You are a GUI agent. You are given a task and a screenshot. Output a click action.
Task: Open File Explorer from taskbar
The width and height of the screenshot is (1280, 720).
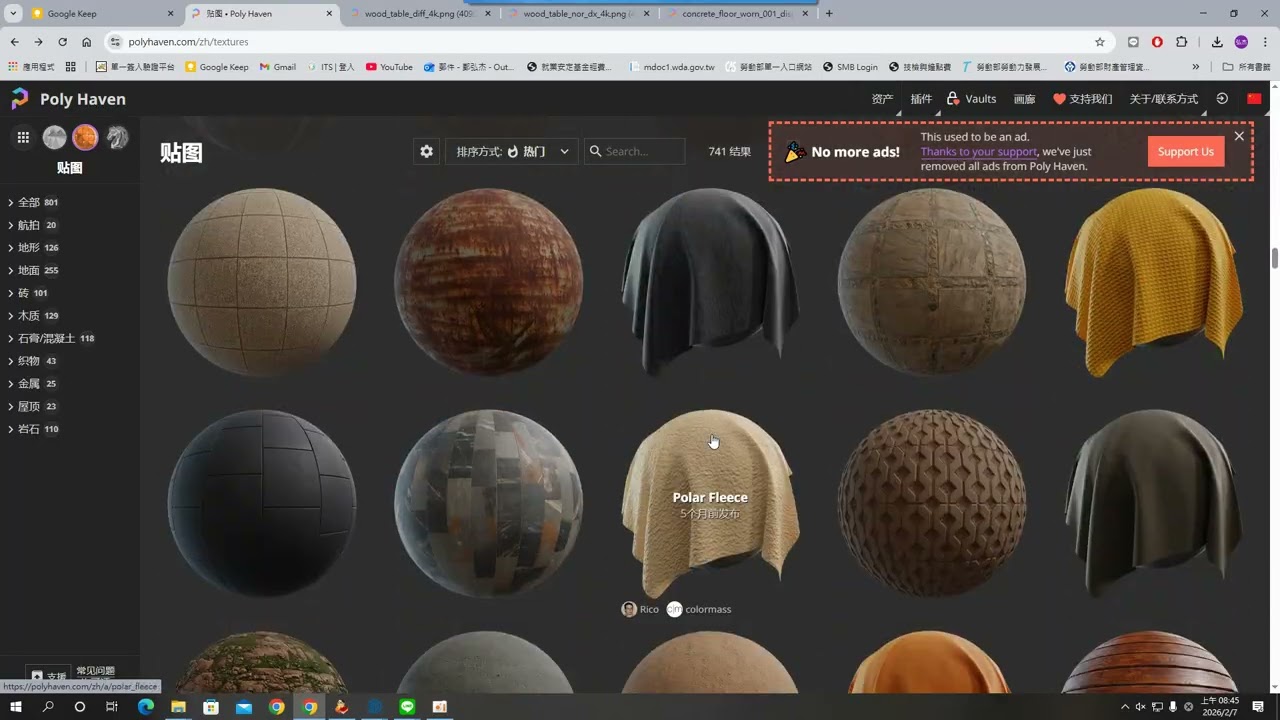pyautogui.click(x=179, y=707)
